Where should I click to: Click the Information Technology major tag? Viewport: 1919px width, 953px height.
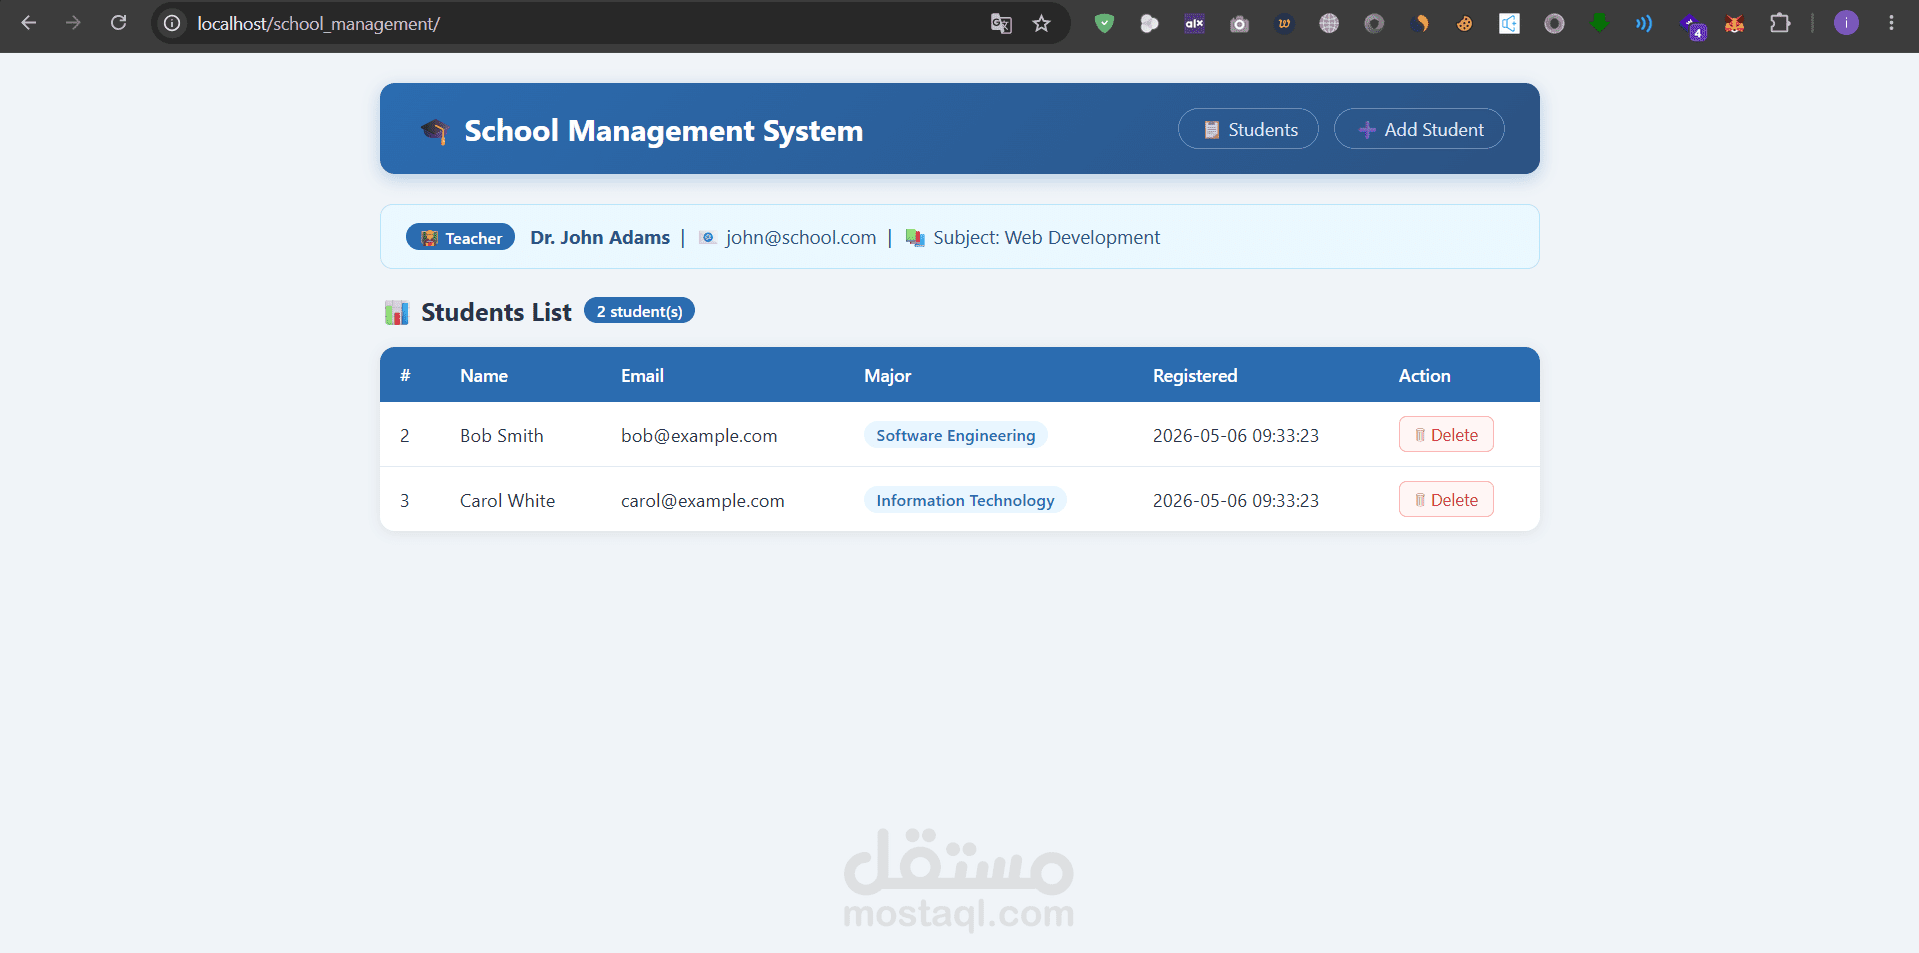pos(965,500)
